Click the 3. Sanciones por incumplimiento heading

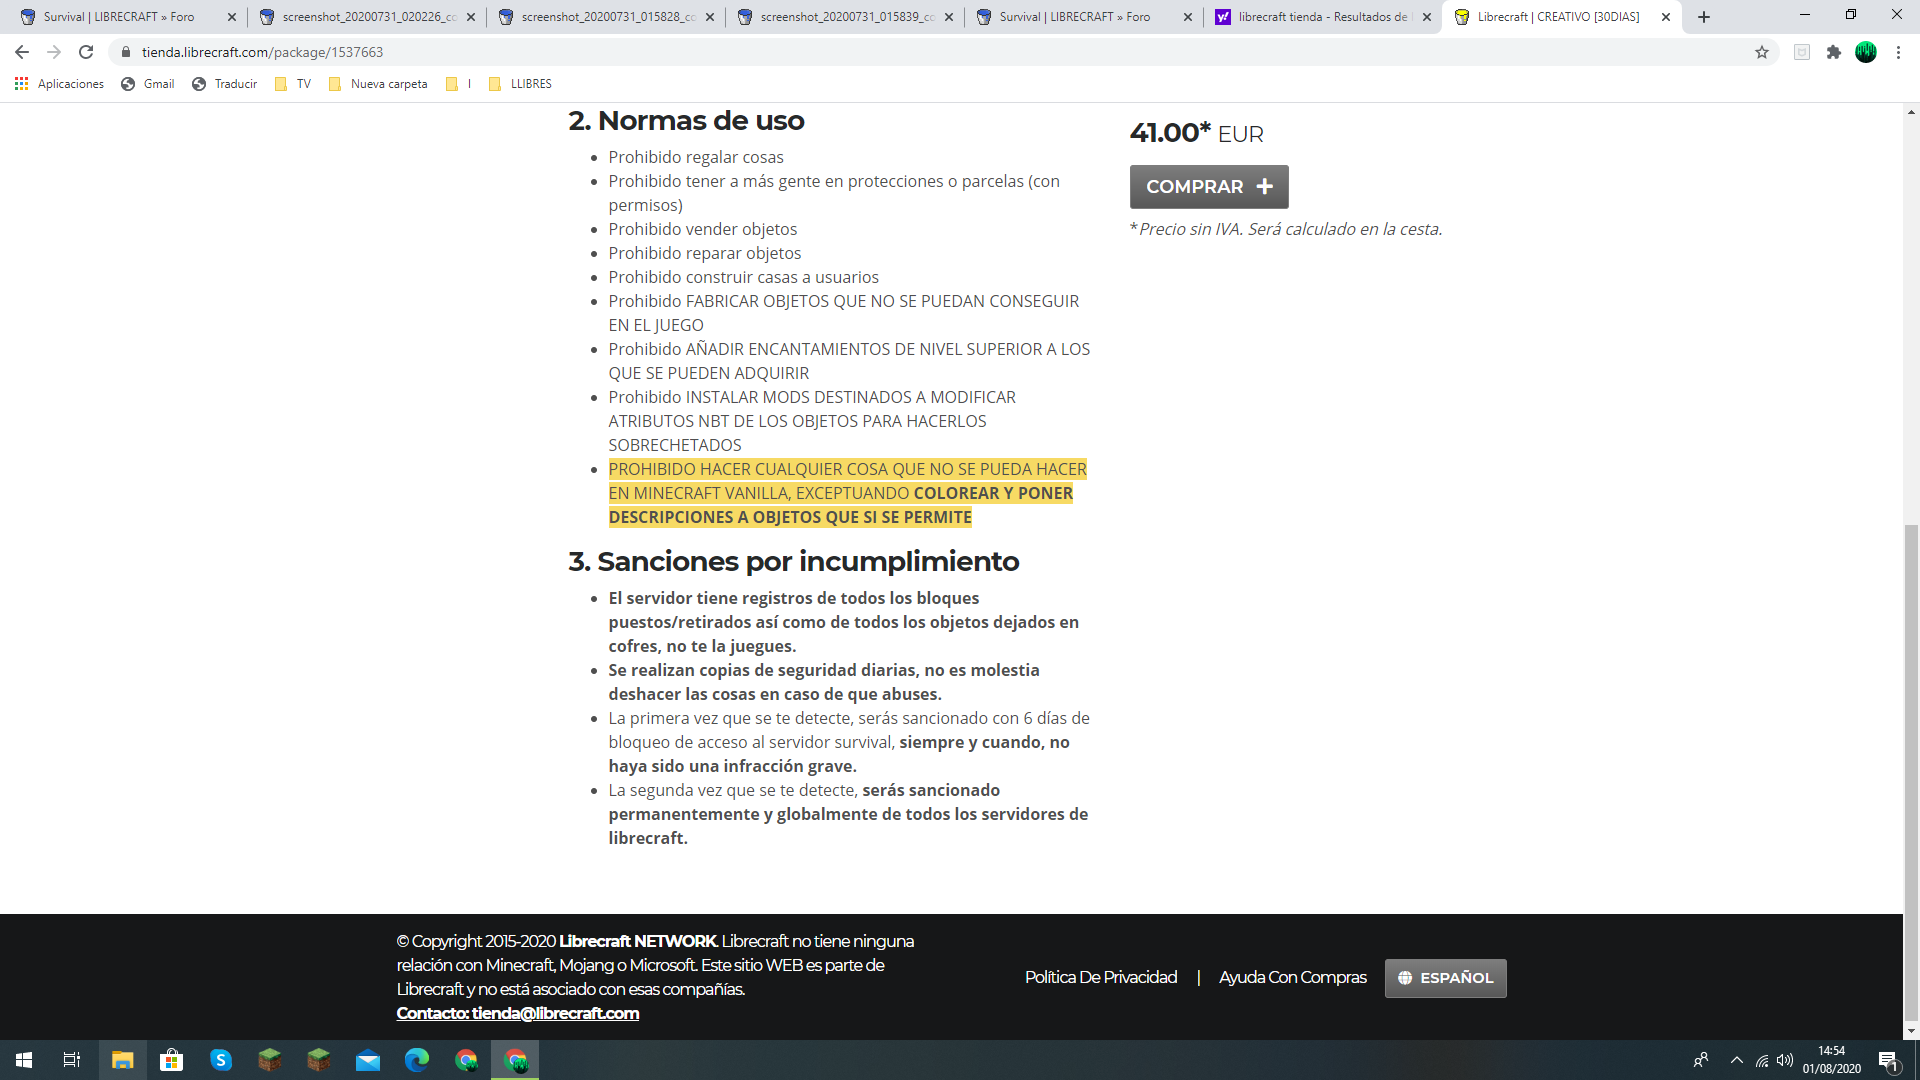pyautogui.click(x=794, y=562)
